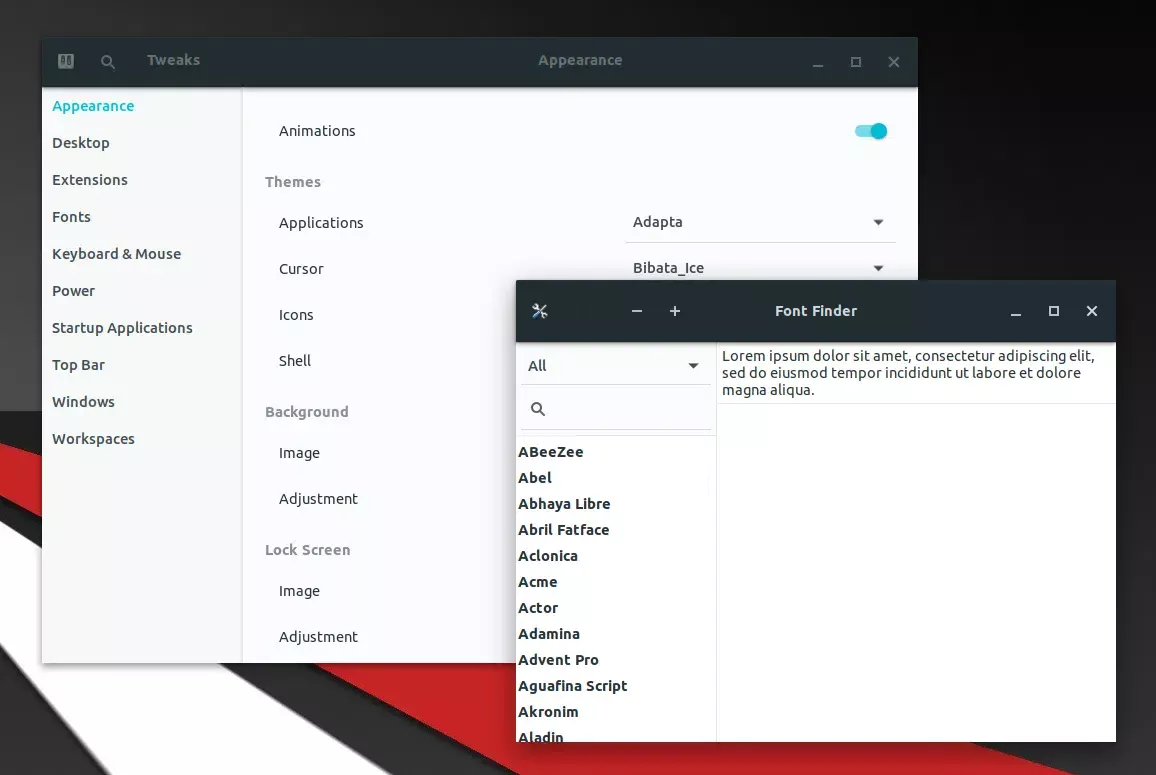Maximize the Font Finder window

(1054, 311)
